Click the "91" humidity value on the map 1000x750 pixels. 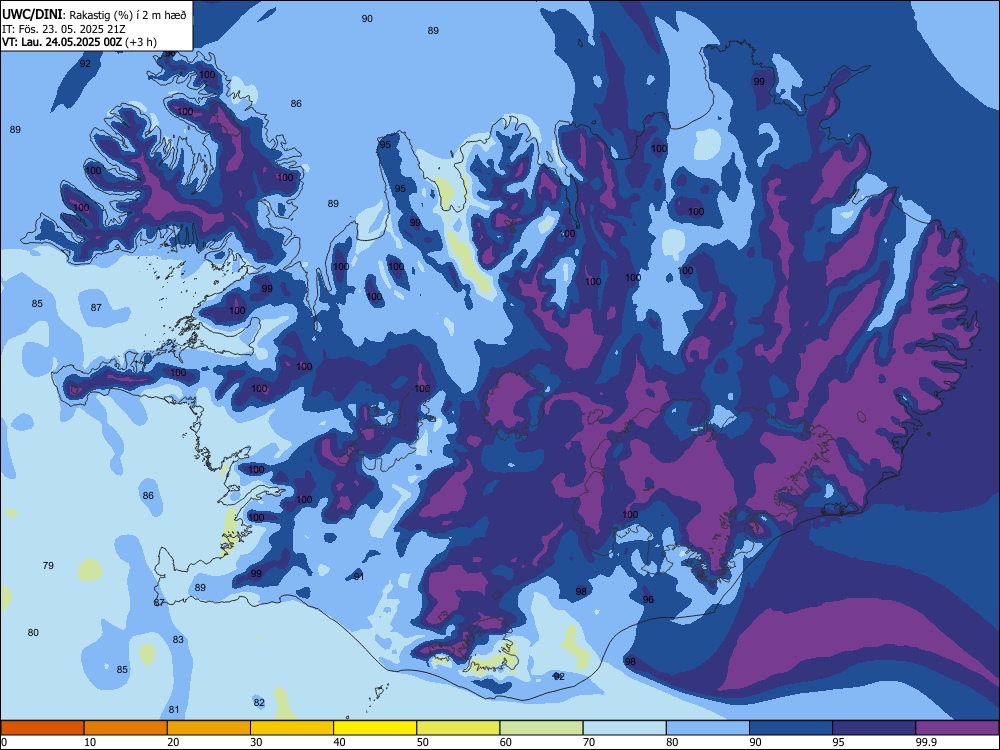(359, 577)
